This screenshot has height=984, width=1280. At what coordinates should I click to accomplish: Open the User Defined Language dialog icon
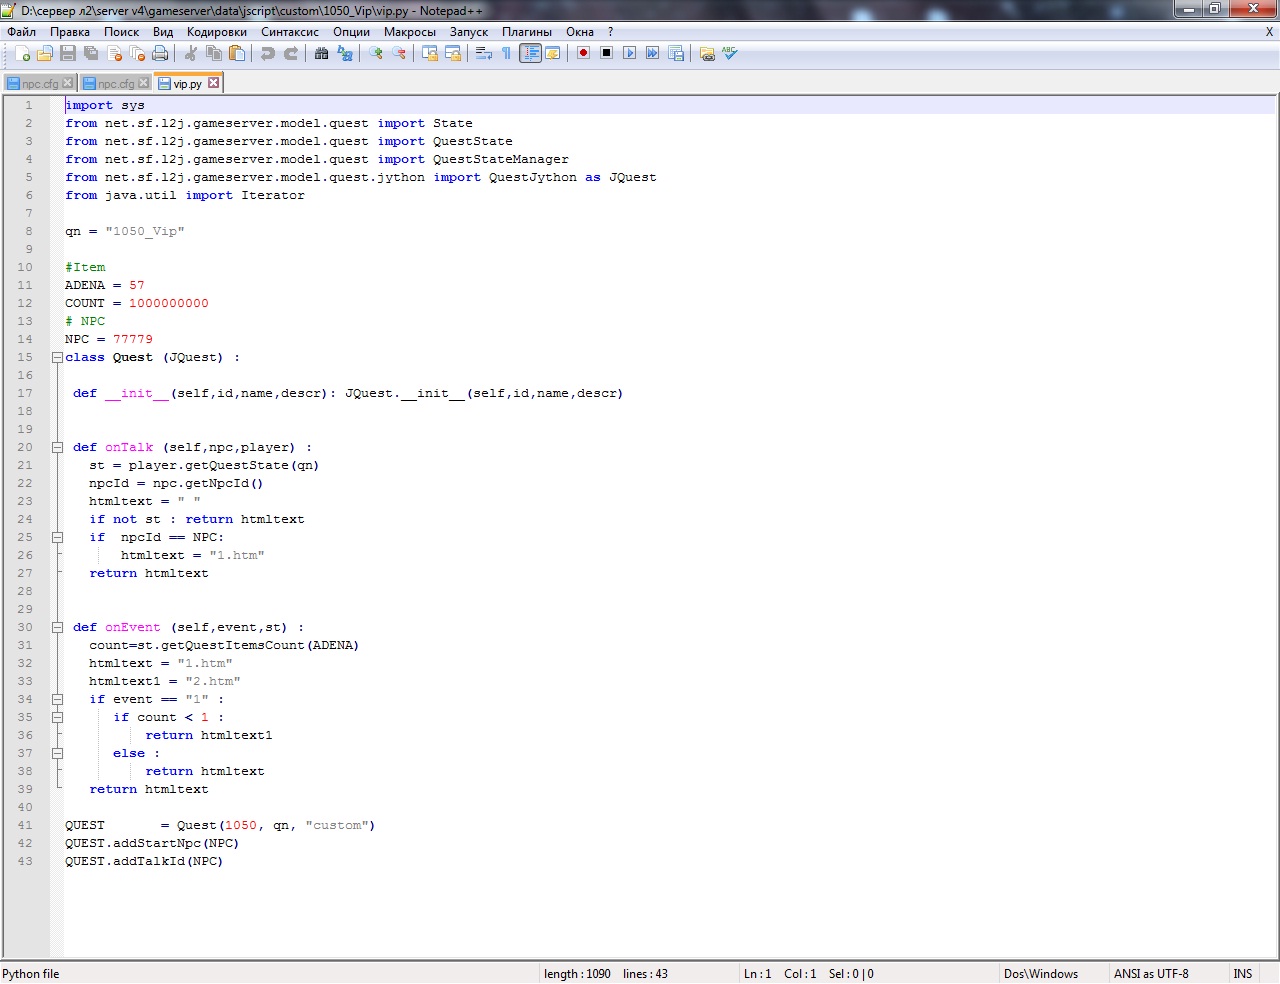552,53
